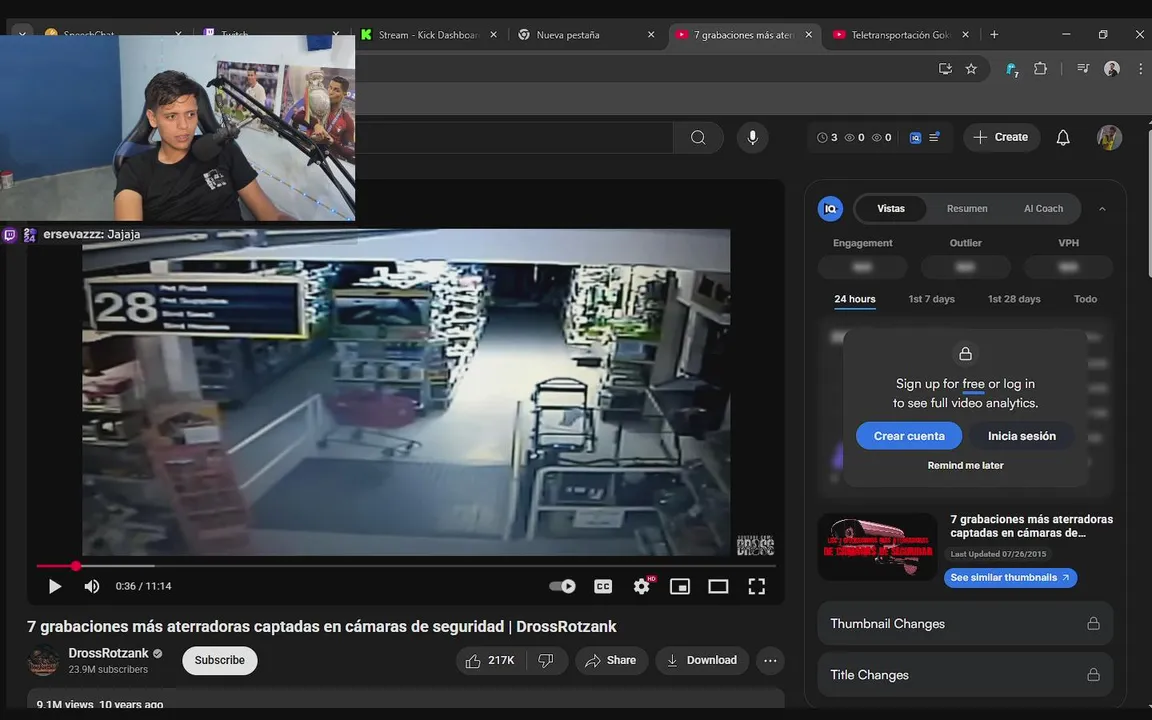Click the vidIQ blue logo in header
Image resolution: width=1152 pixels, height=720 pixels.
(915, 137)
